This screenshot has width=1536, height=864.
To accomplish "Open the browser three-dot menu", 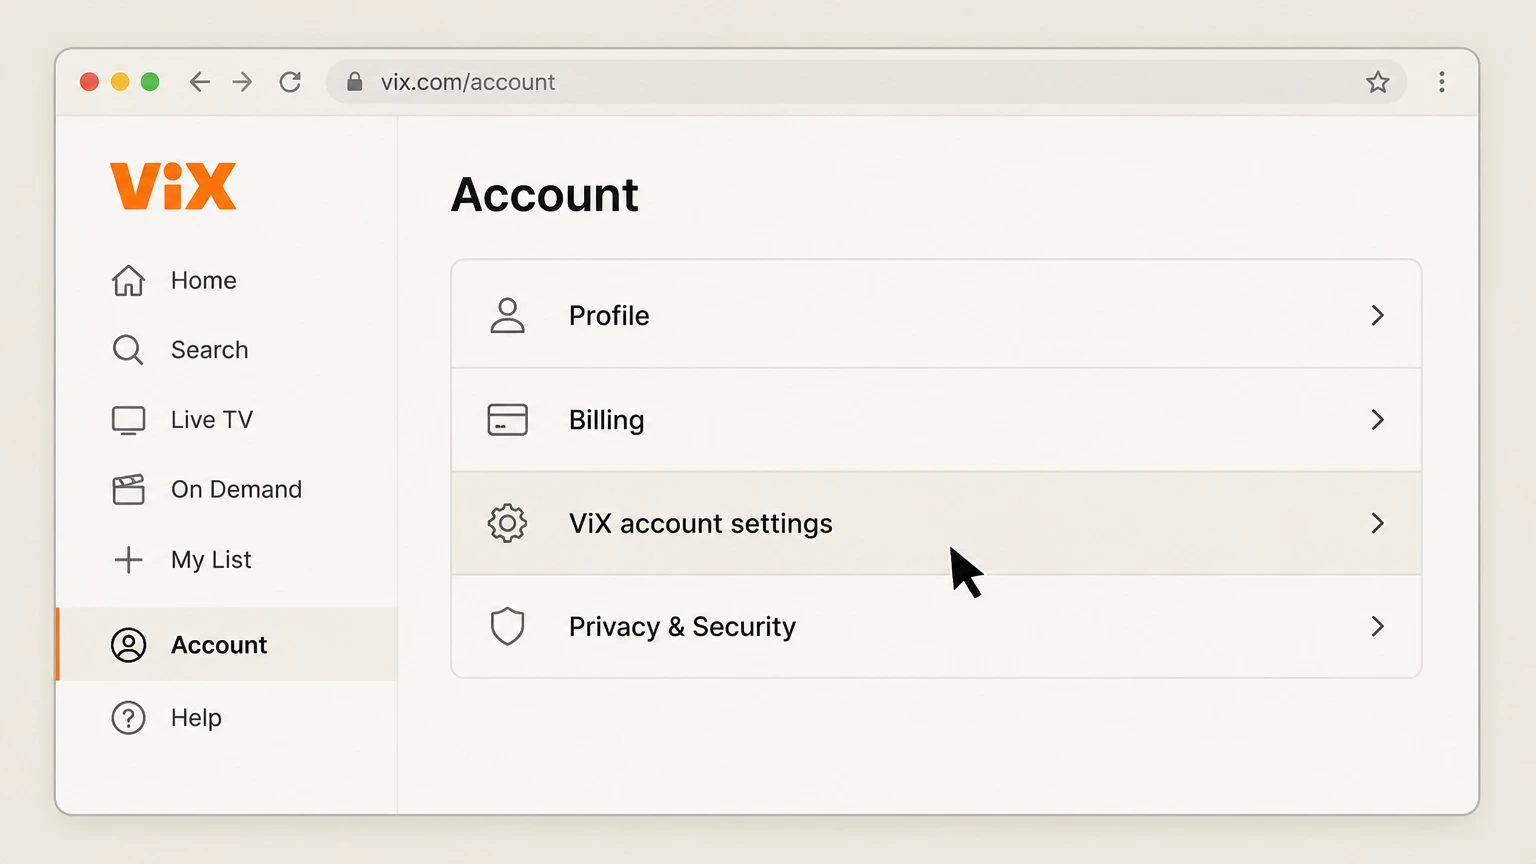I will point(1441,82).
